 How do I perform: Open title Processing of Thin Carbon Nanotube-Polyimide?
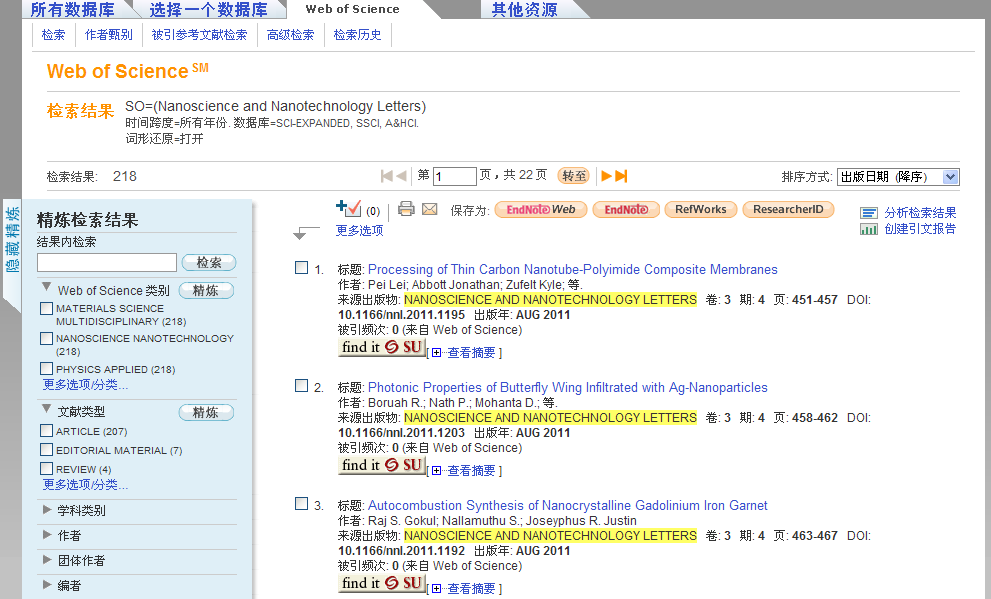[573, 269]
